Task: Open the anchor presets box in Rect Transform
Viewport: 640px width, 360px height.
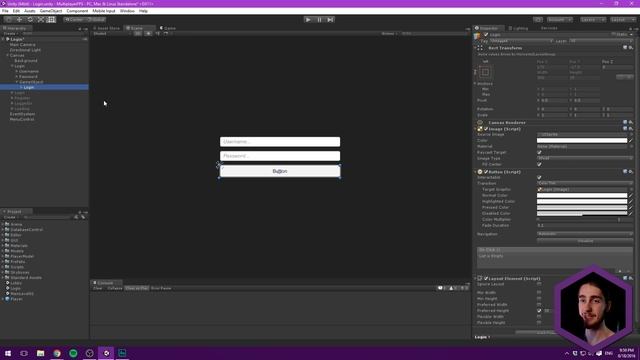Action: [485, 72]
